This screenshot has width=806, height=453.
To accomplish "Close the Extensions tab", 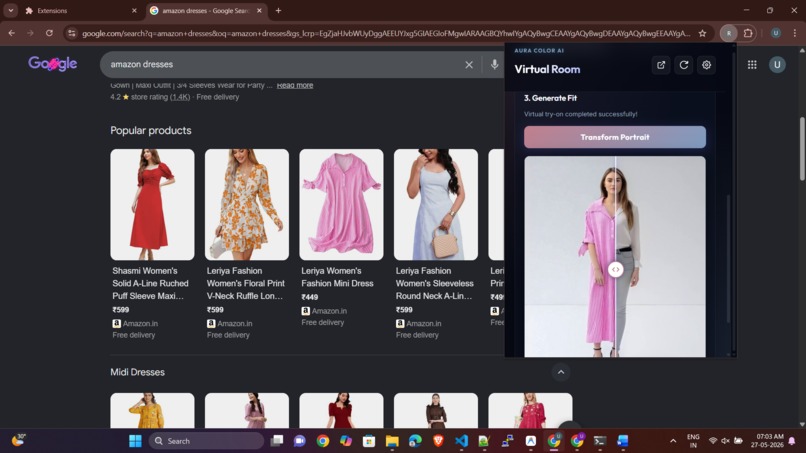I will 134,10.
